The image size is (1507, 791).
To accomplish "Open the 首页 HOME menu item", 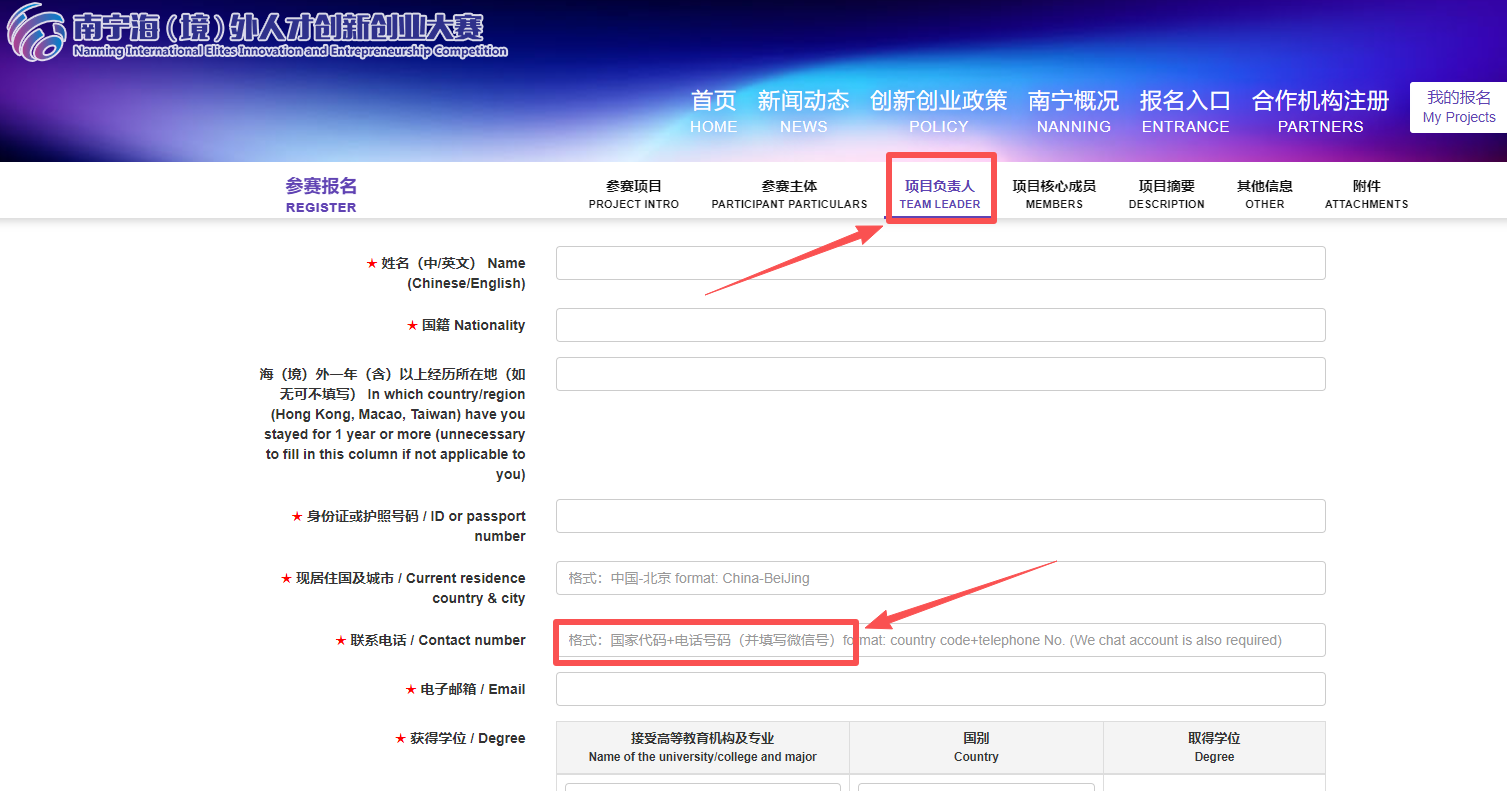I will pos(713,112).
